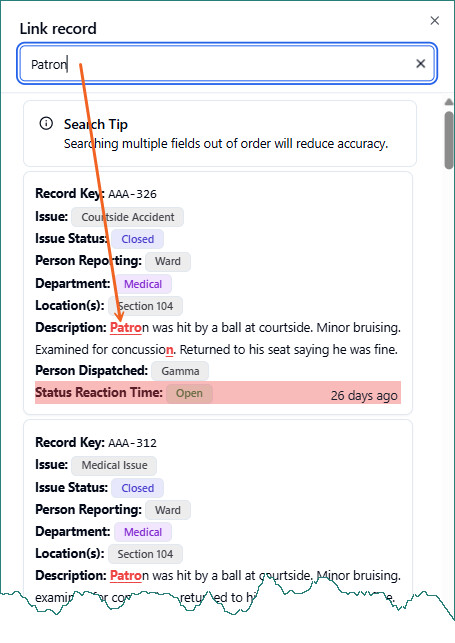Image resolution: width=455 pixels, height=643 pixels.
Task: Click the Medical department tag in AAA-326
Action: pyautogui.click(x=143, y=284)
